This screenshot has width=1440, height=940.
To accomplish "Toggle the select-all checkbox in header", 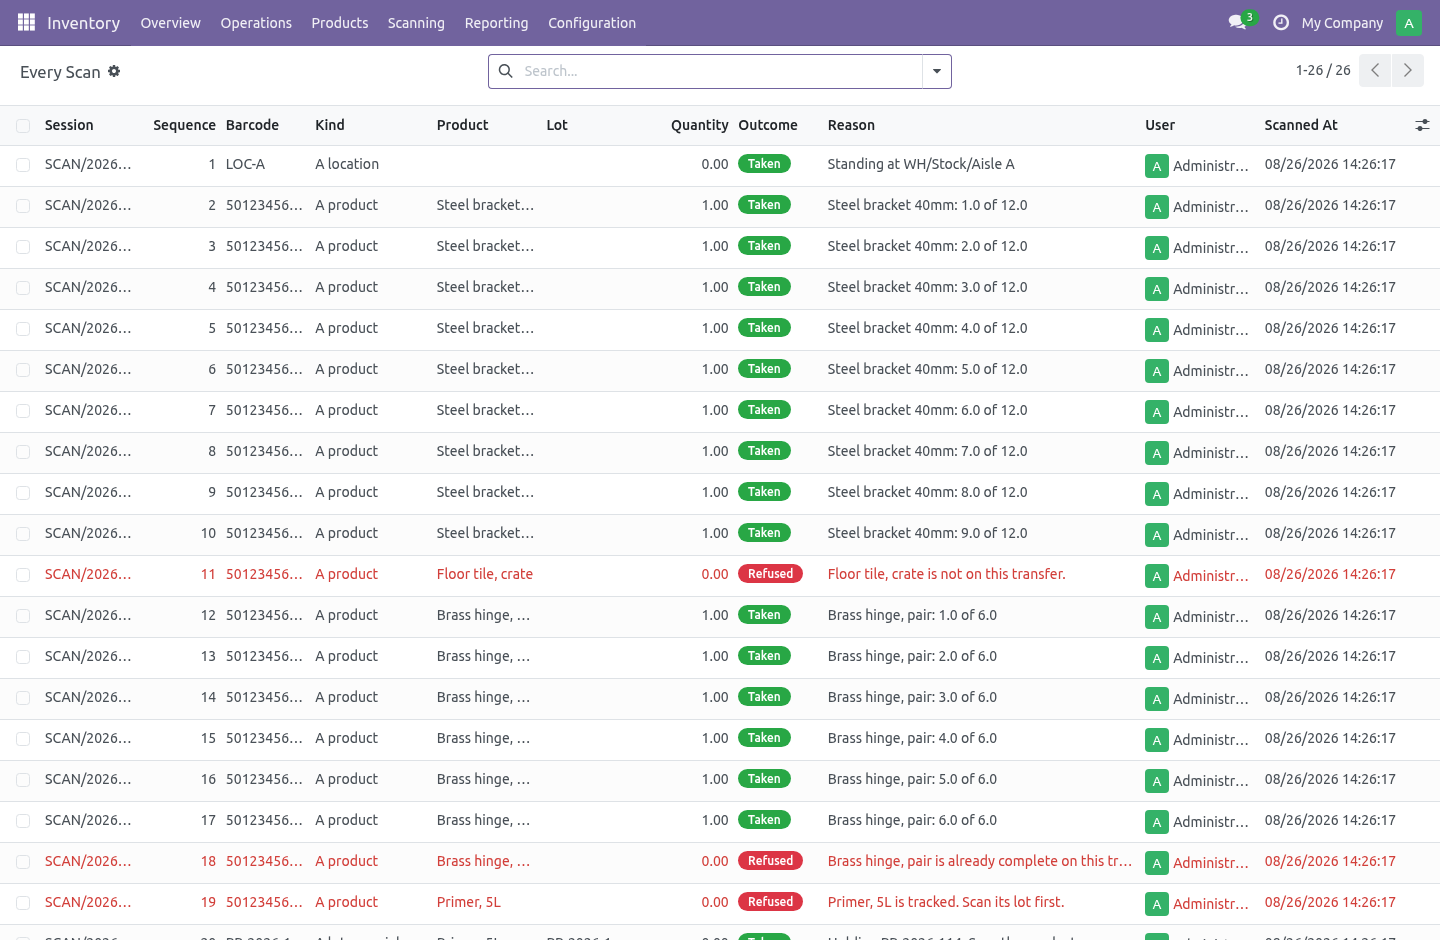I will [x=23, y=126].
